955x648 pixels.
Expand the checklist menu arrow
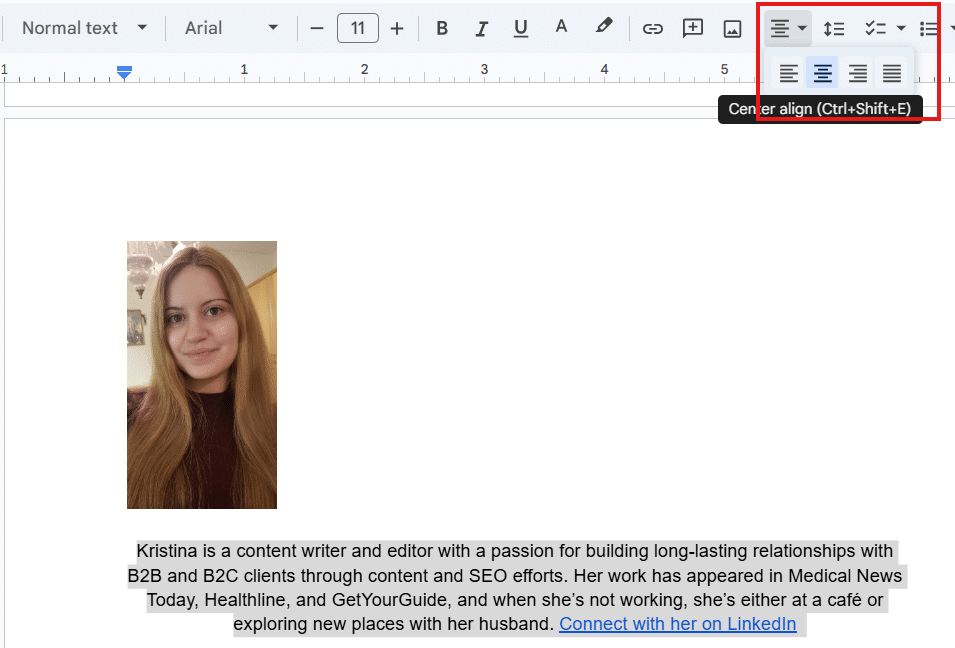point(901,28)
